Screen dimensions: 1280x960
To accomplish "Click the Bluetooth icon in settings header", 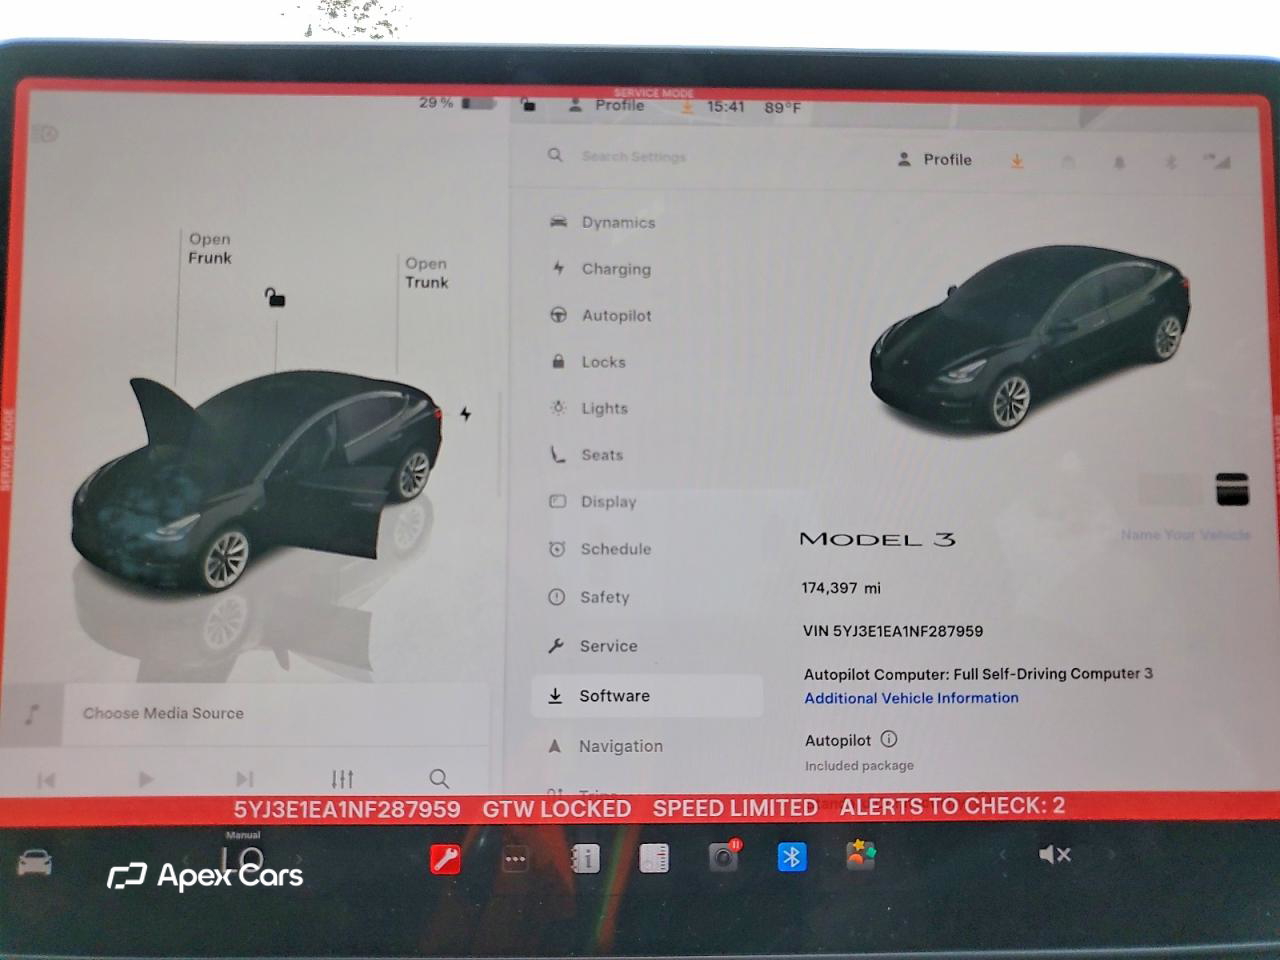I will tap(1169, 161).
